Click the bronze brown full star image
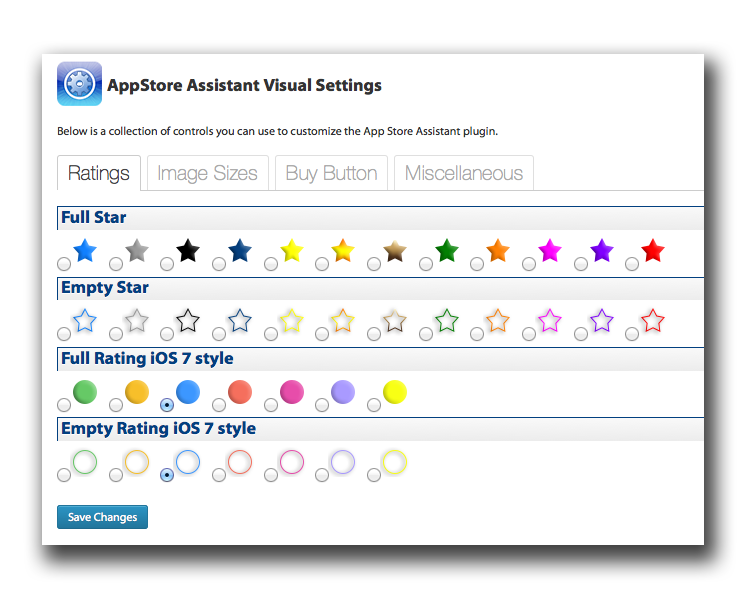The height and width of the screenshot is (600, 746). 395,250
